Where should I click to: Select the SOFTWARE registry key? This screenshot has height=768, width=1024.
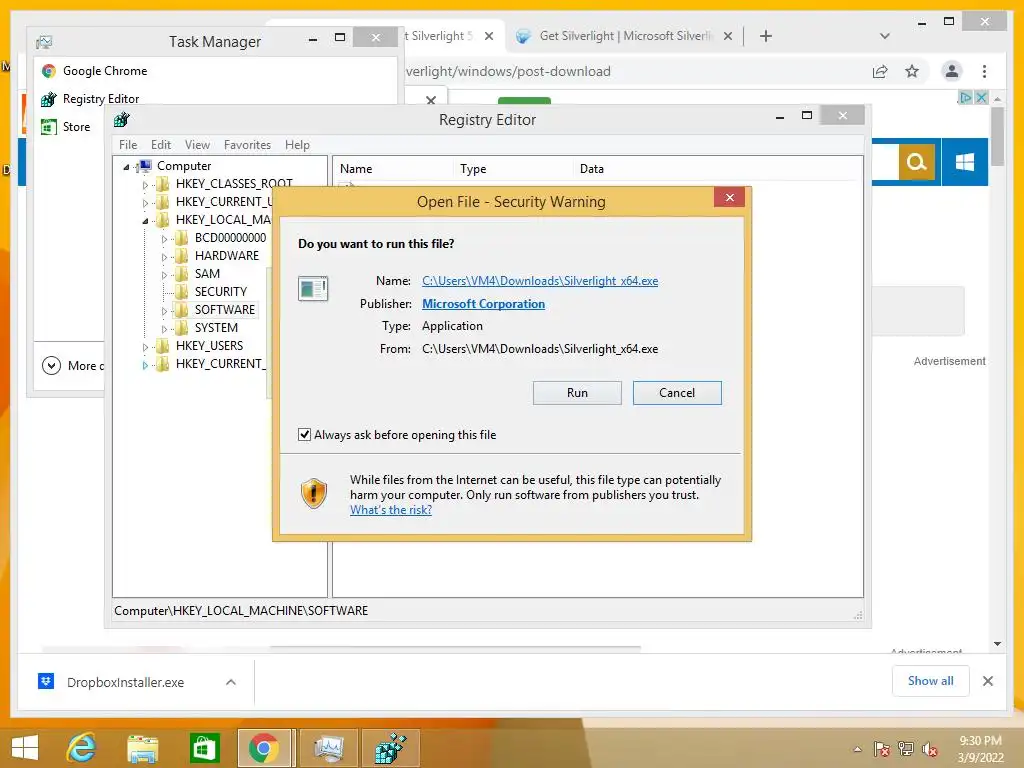225,310
